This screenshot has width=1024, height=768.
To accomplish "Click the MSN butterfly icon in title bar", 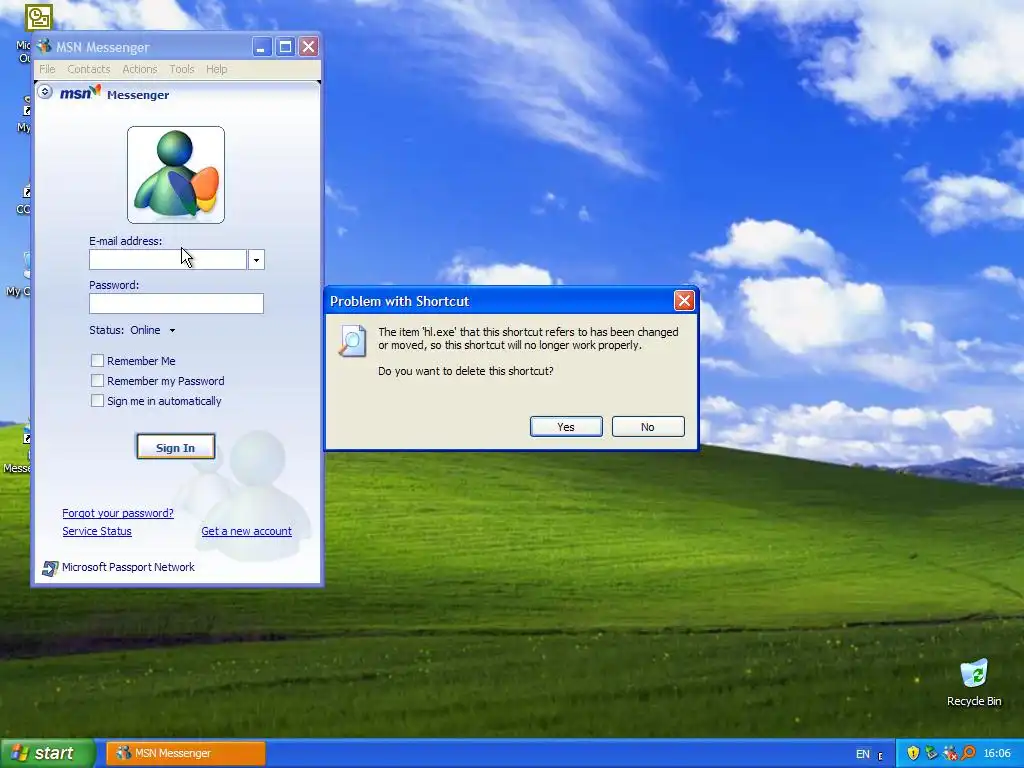I will pos(44,47).
